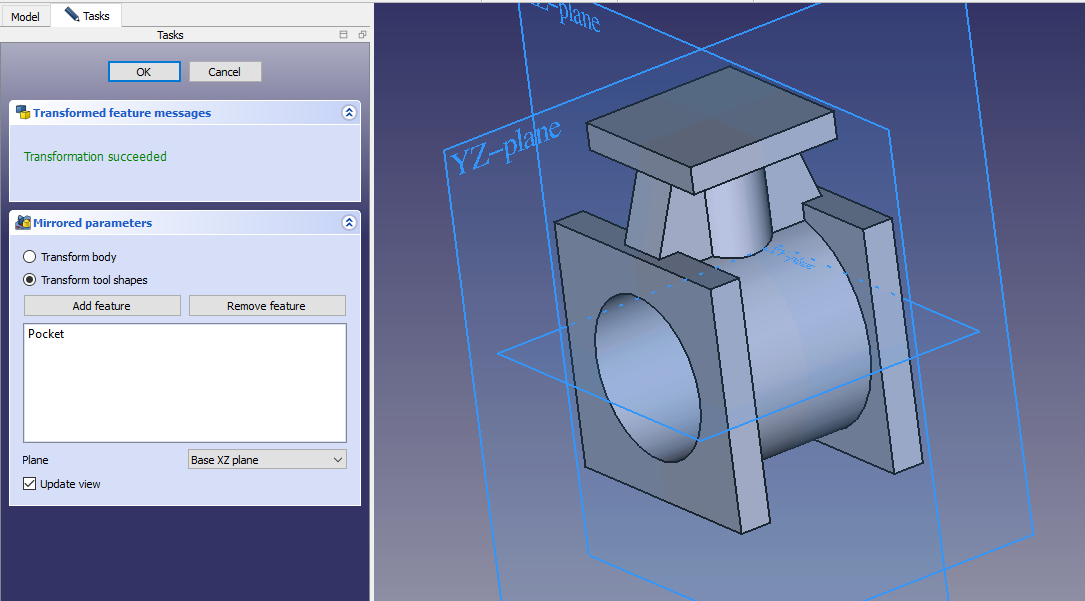Click the Remove feature button
This screenshot has width=1085, height=601.
[267, 306]
